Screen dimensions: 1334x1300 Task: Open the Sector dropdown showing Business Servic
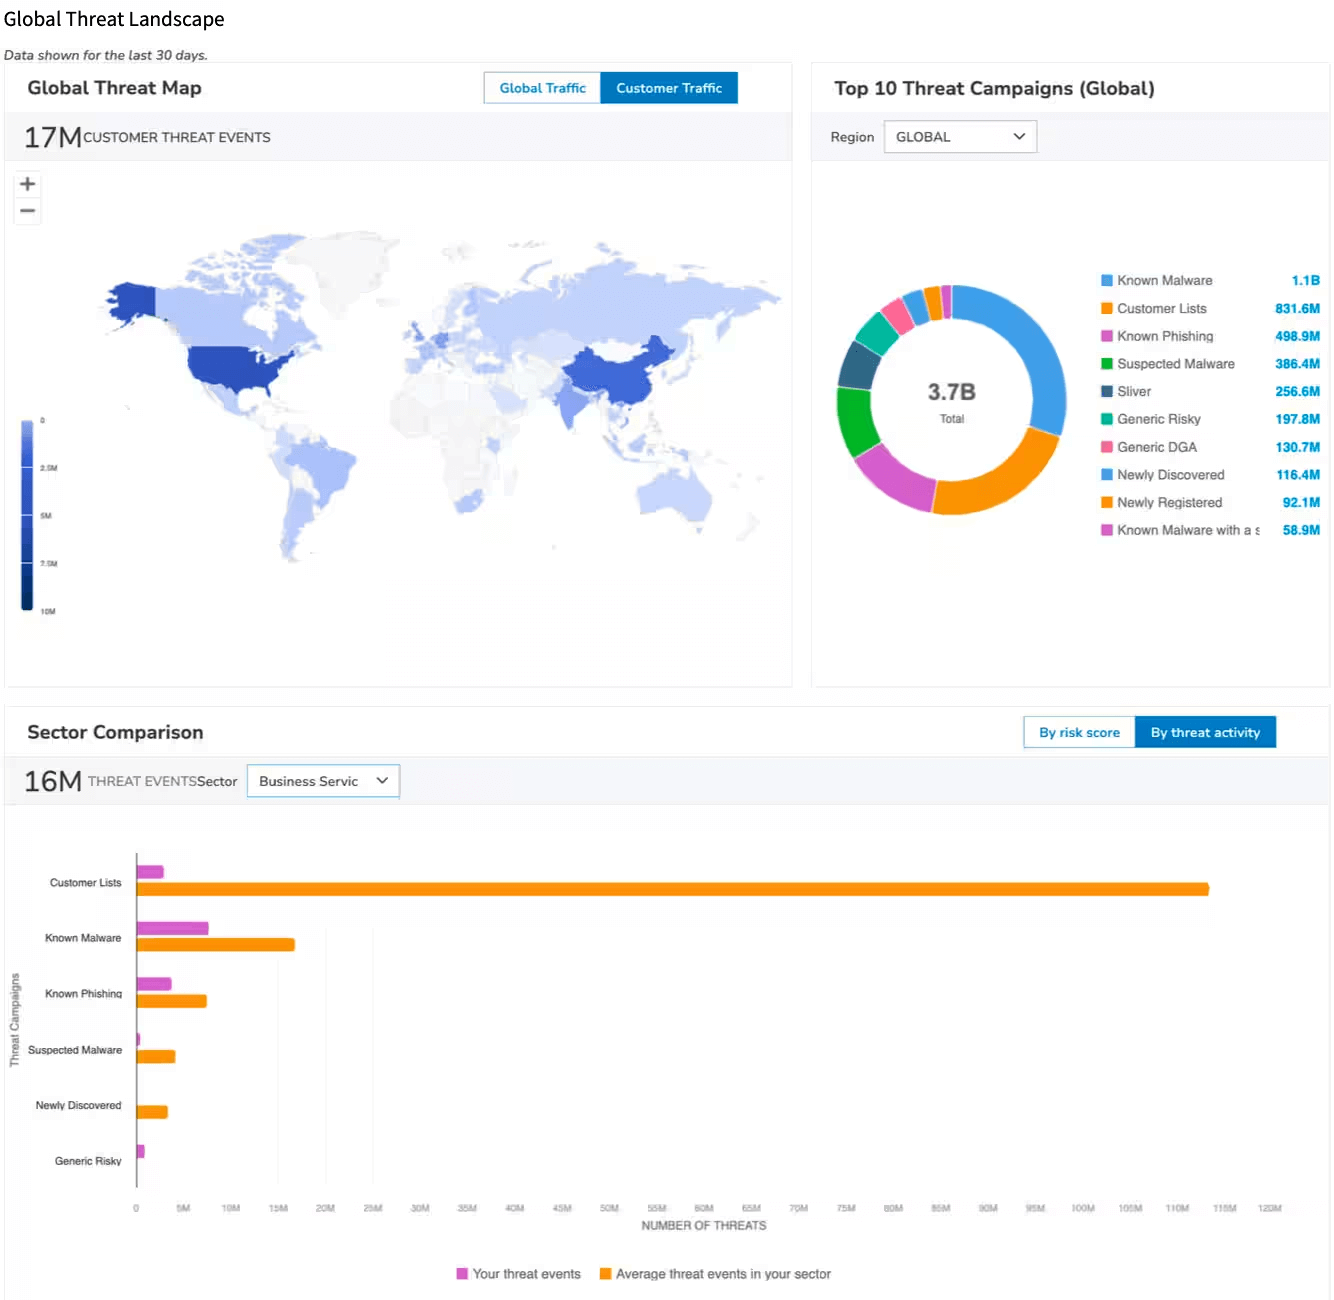pos(322,781)
